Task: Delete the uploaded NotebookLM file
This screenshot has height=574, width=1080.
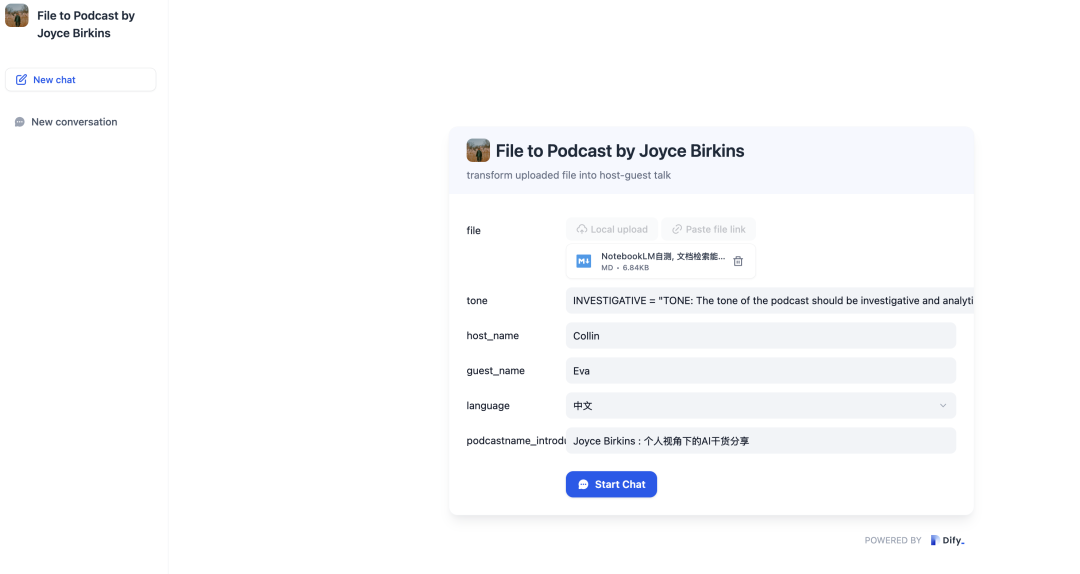Action: [738, 261]
